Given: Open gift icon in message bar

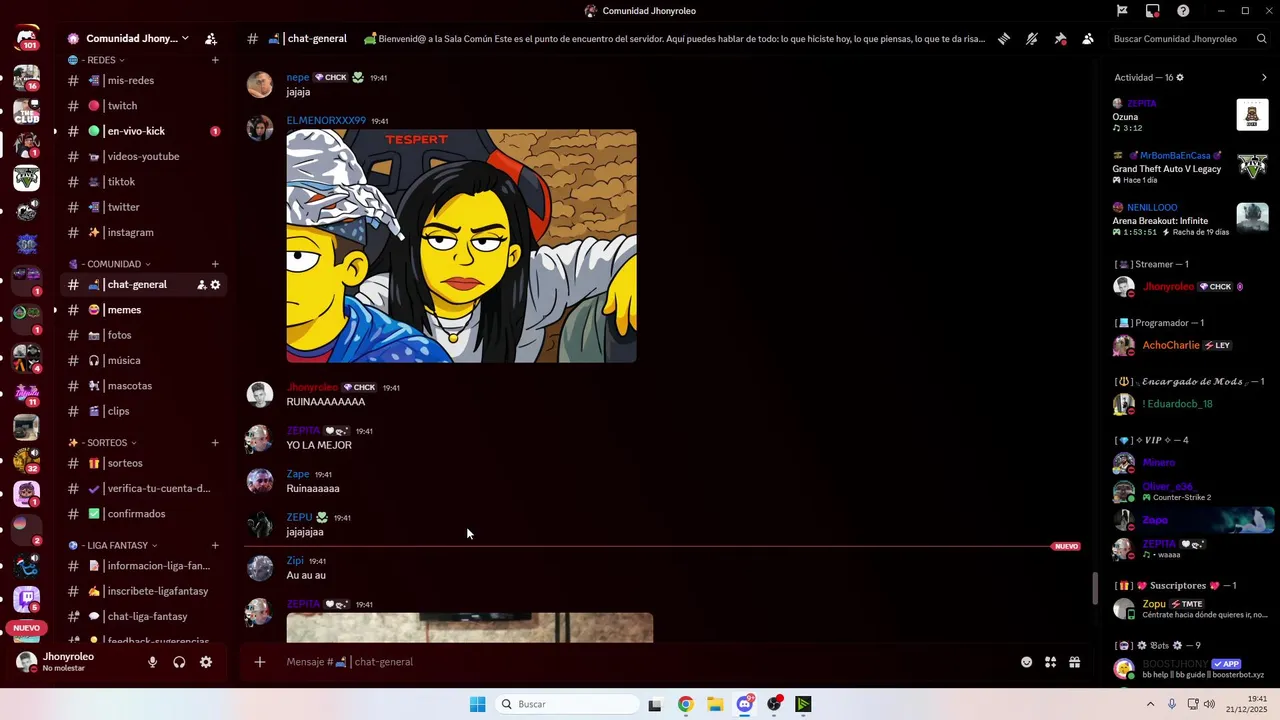Looking at the screenshot, I should (1075, 662).
